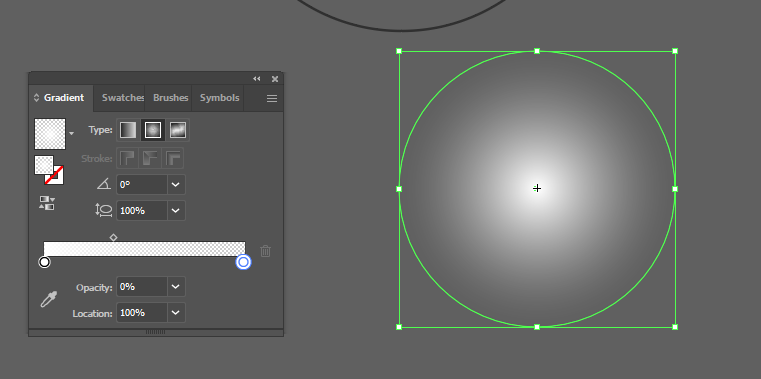Click the Opacity label
Screen dimensions: 761x379
click(94, 287)
